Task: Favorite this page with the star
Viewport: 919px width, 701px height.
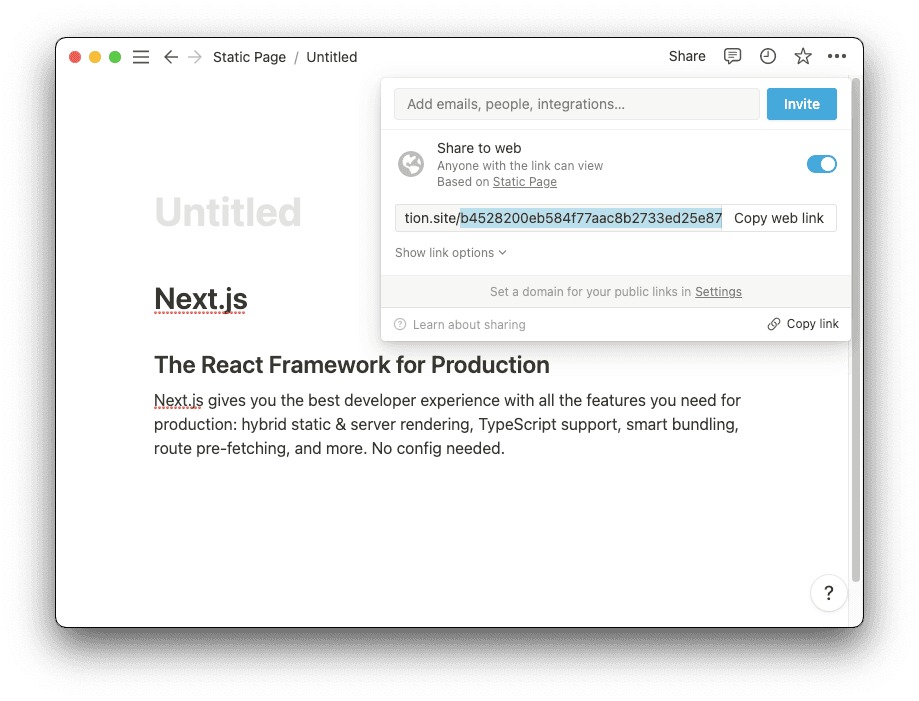Action: (803, 57)
